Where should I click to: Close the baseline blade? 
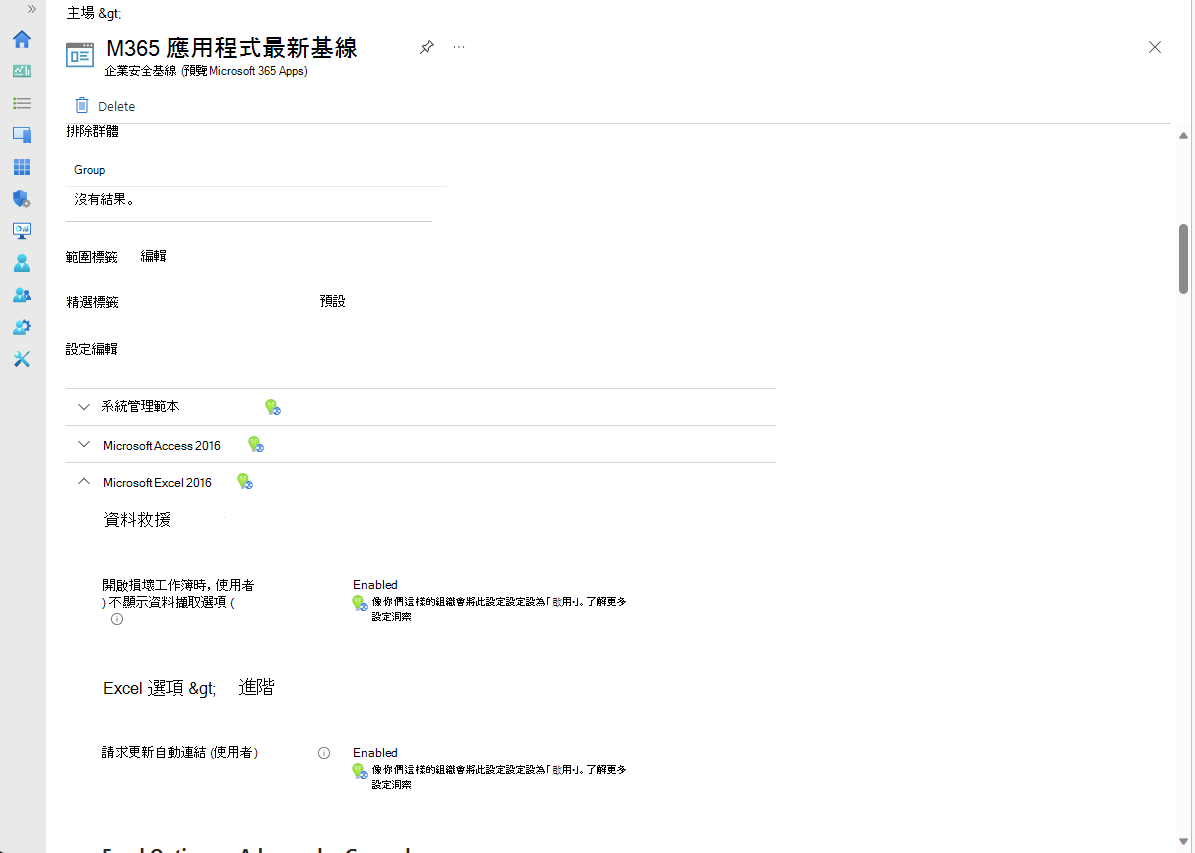click(x=1155, y=47)
